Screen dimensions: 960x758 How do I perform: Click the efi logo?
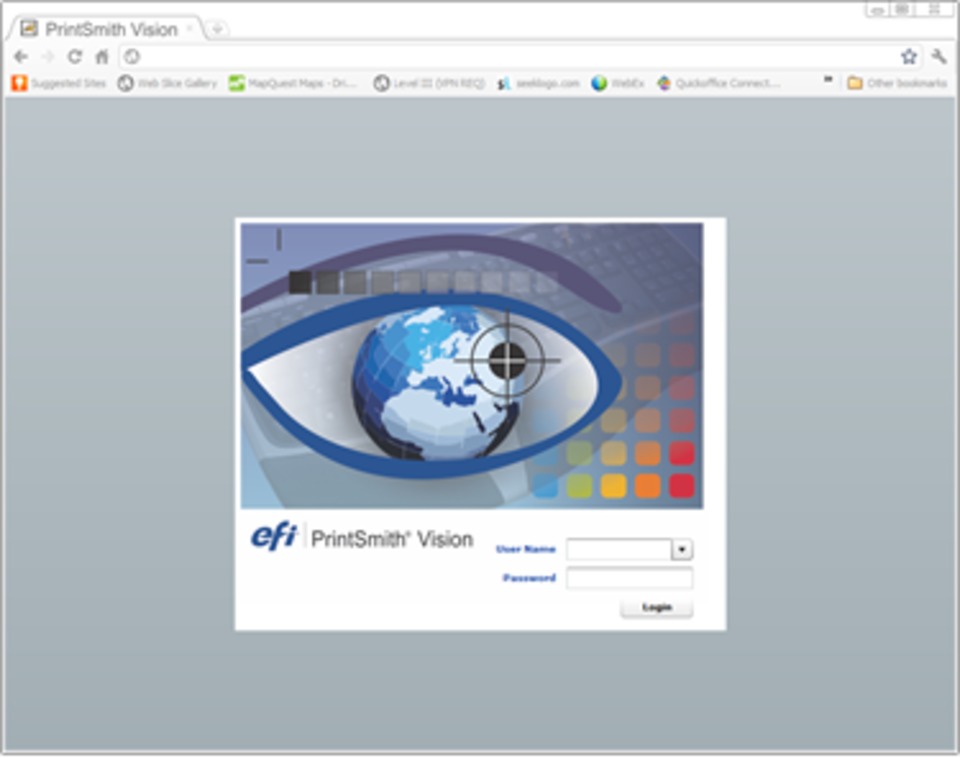(274, 537)
